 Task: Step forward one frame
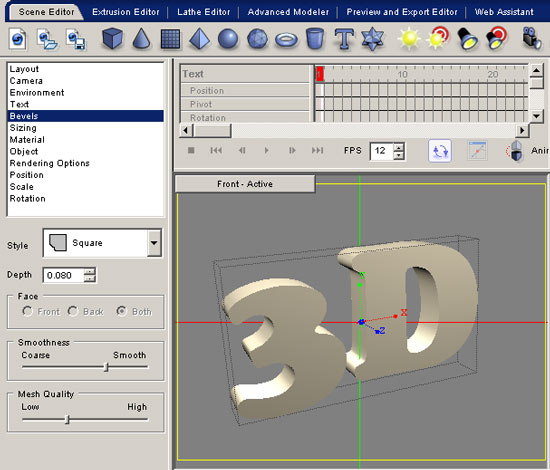[292, 150]
